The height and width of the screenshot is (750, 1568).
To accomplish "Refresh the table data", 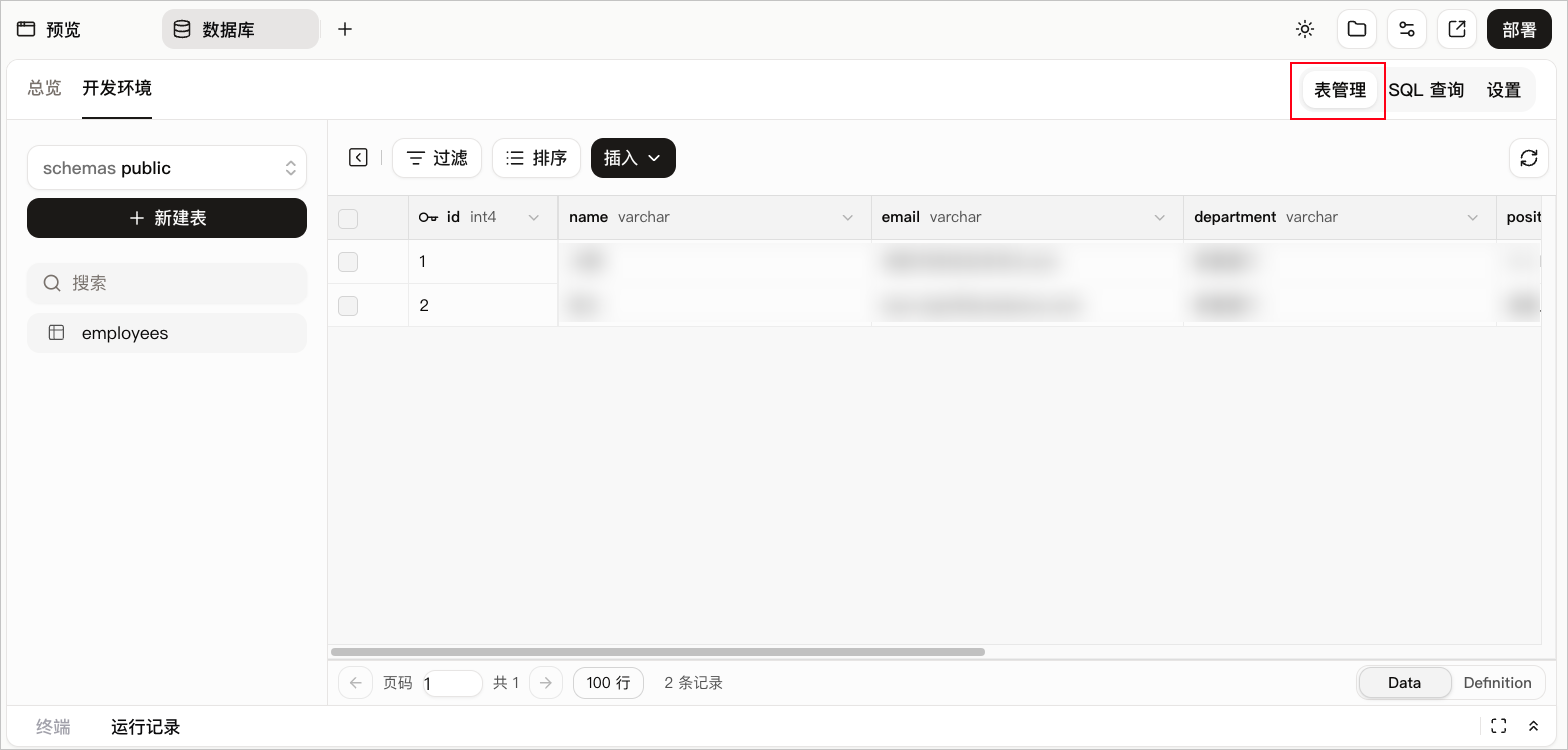I will point(1529,158).
